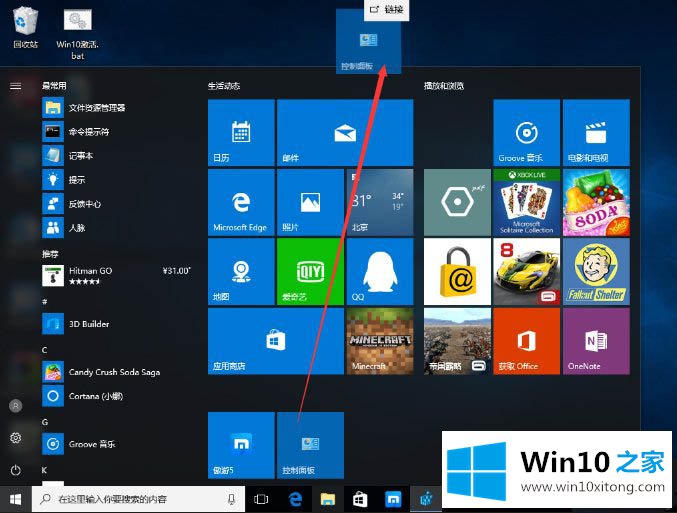Open the OneNote tile

[x=596, y=341]
